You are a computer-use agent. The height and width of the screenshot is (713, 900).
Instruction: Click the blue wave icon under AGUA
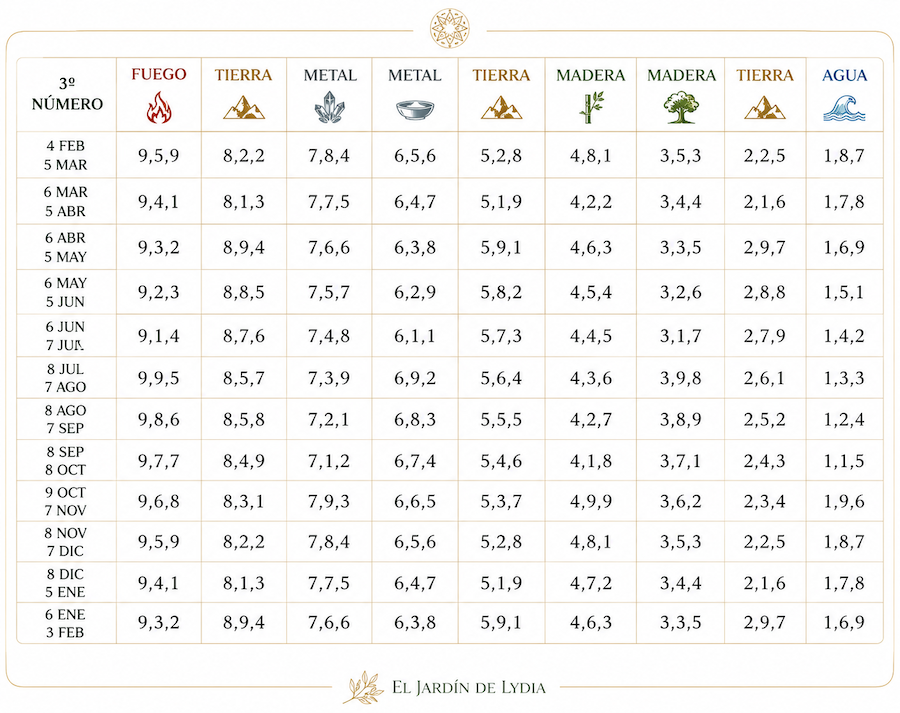pyautogui.click(x=844, y=108)
